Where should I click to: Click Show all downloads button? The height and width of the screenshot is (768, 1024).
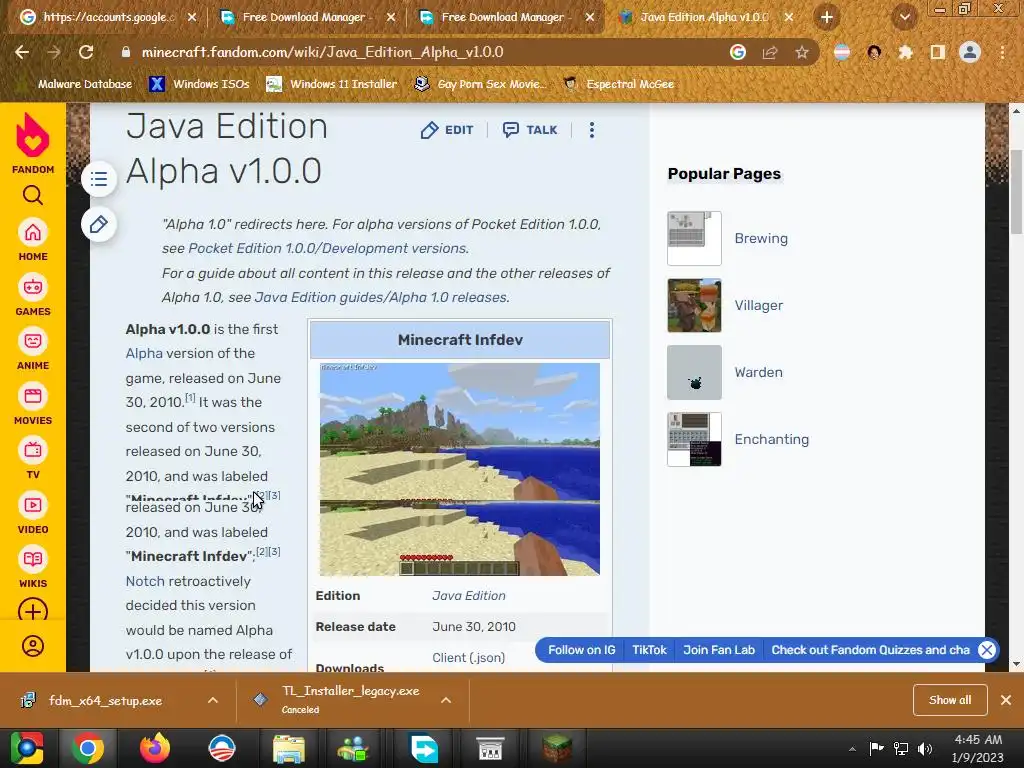coord(950,700)
